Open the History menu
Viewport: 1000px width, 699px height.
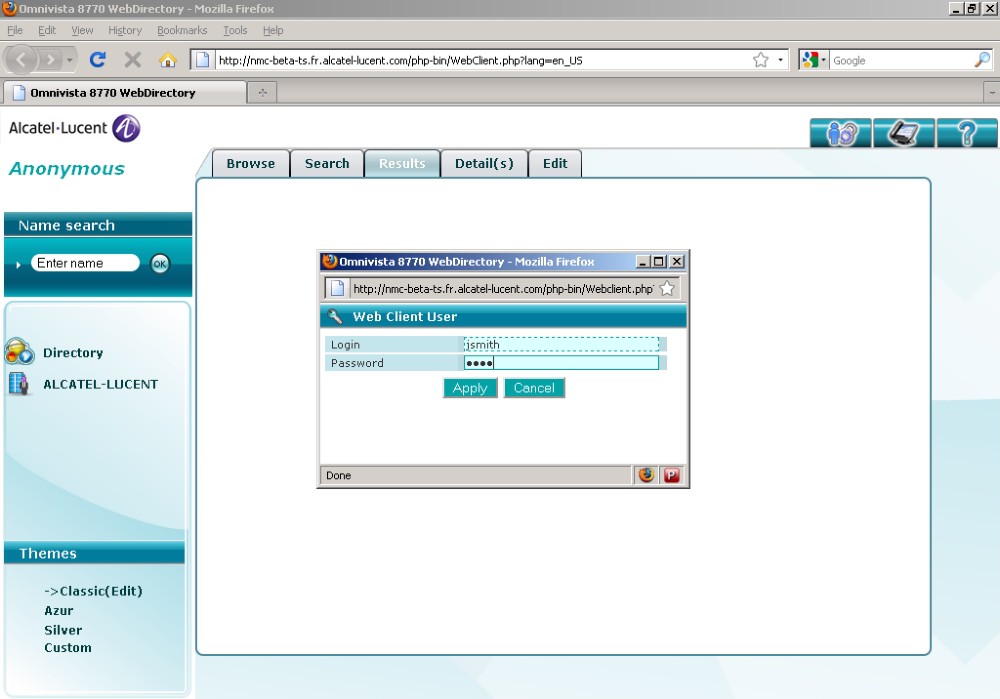(x=125, y=30)
